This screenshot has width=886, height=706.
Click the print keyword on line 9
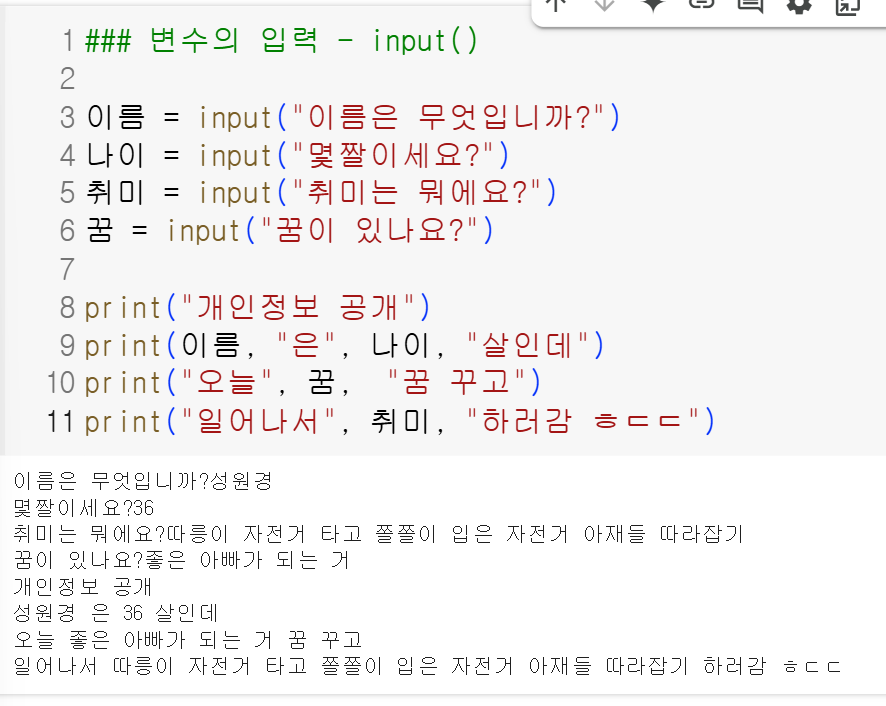tap(123, 346)
